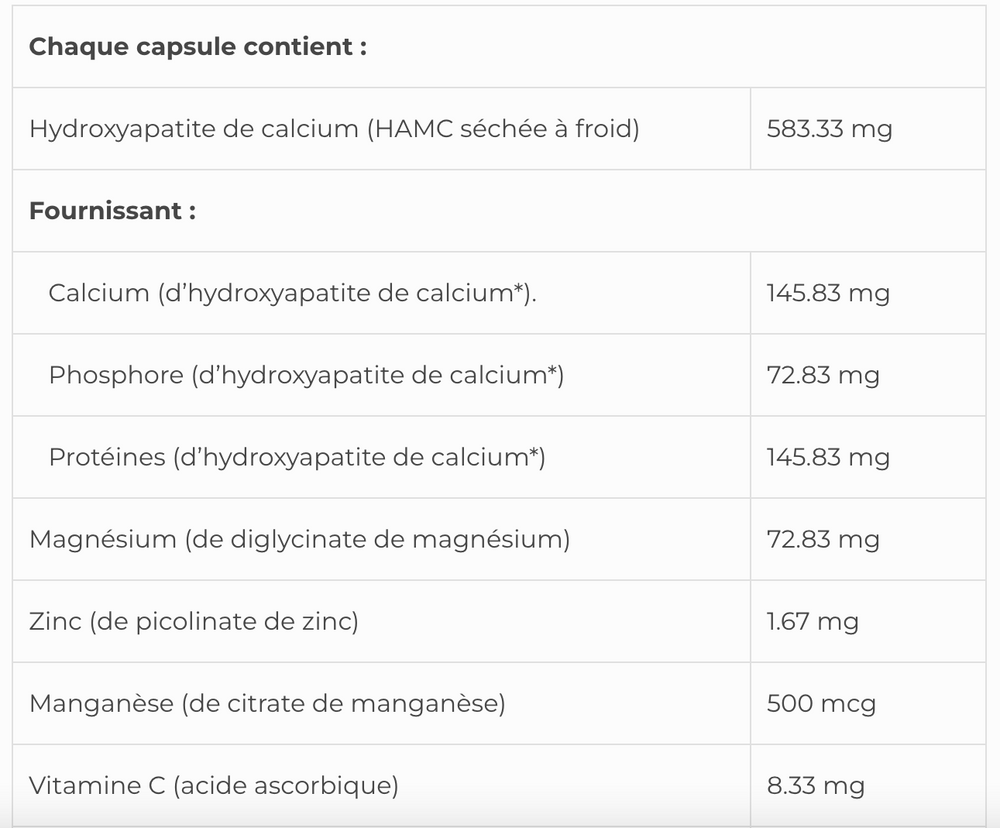Click the 500 mcg manganese amount
Screen dimensions: 1000x828
(x=820, y=703)
